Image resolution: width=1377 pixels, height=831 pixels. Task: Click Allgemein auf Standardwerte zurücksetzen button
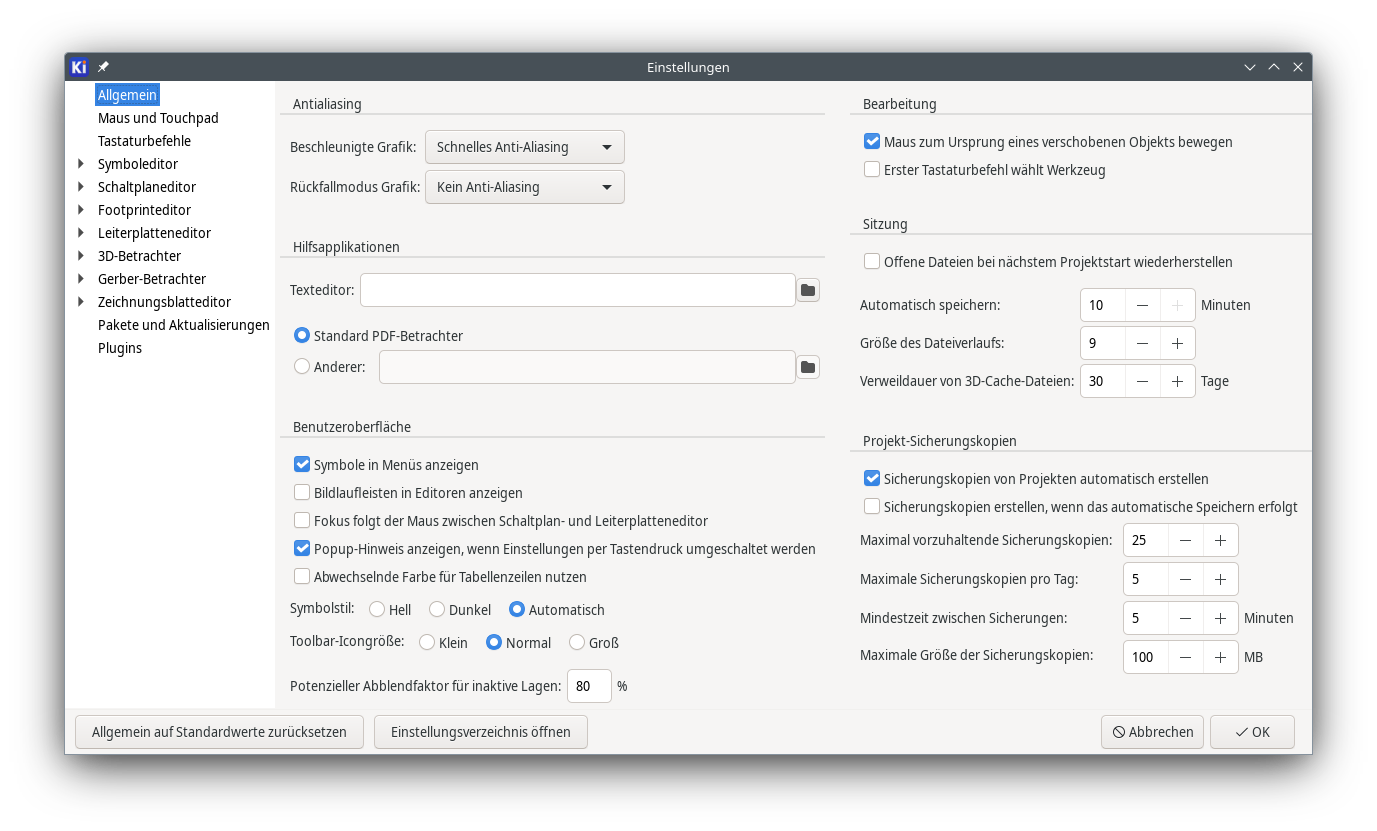(219, 732)
